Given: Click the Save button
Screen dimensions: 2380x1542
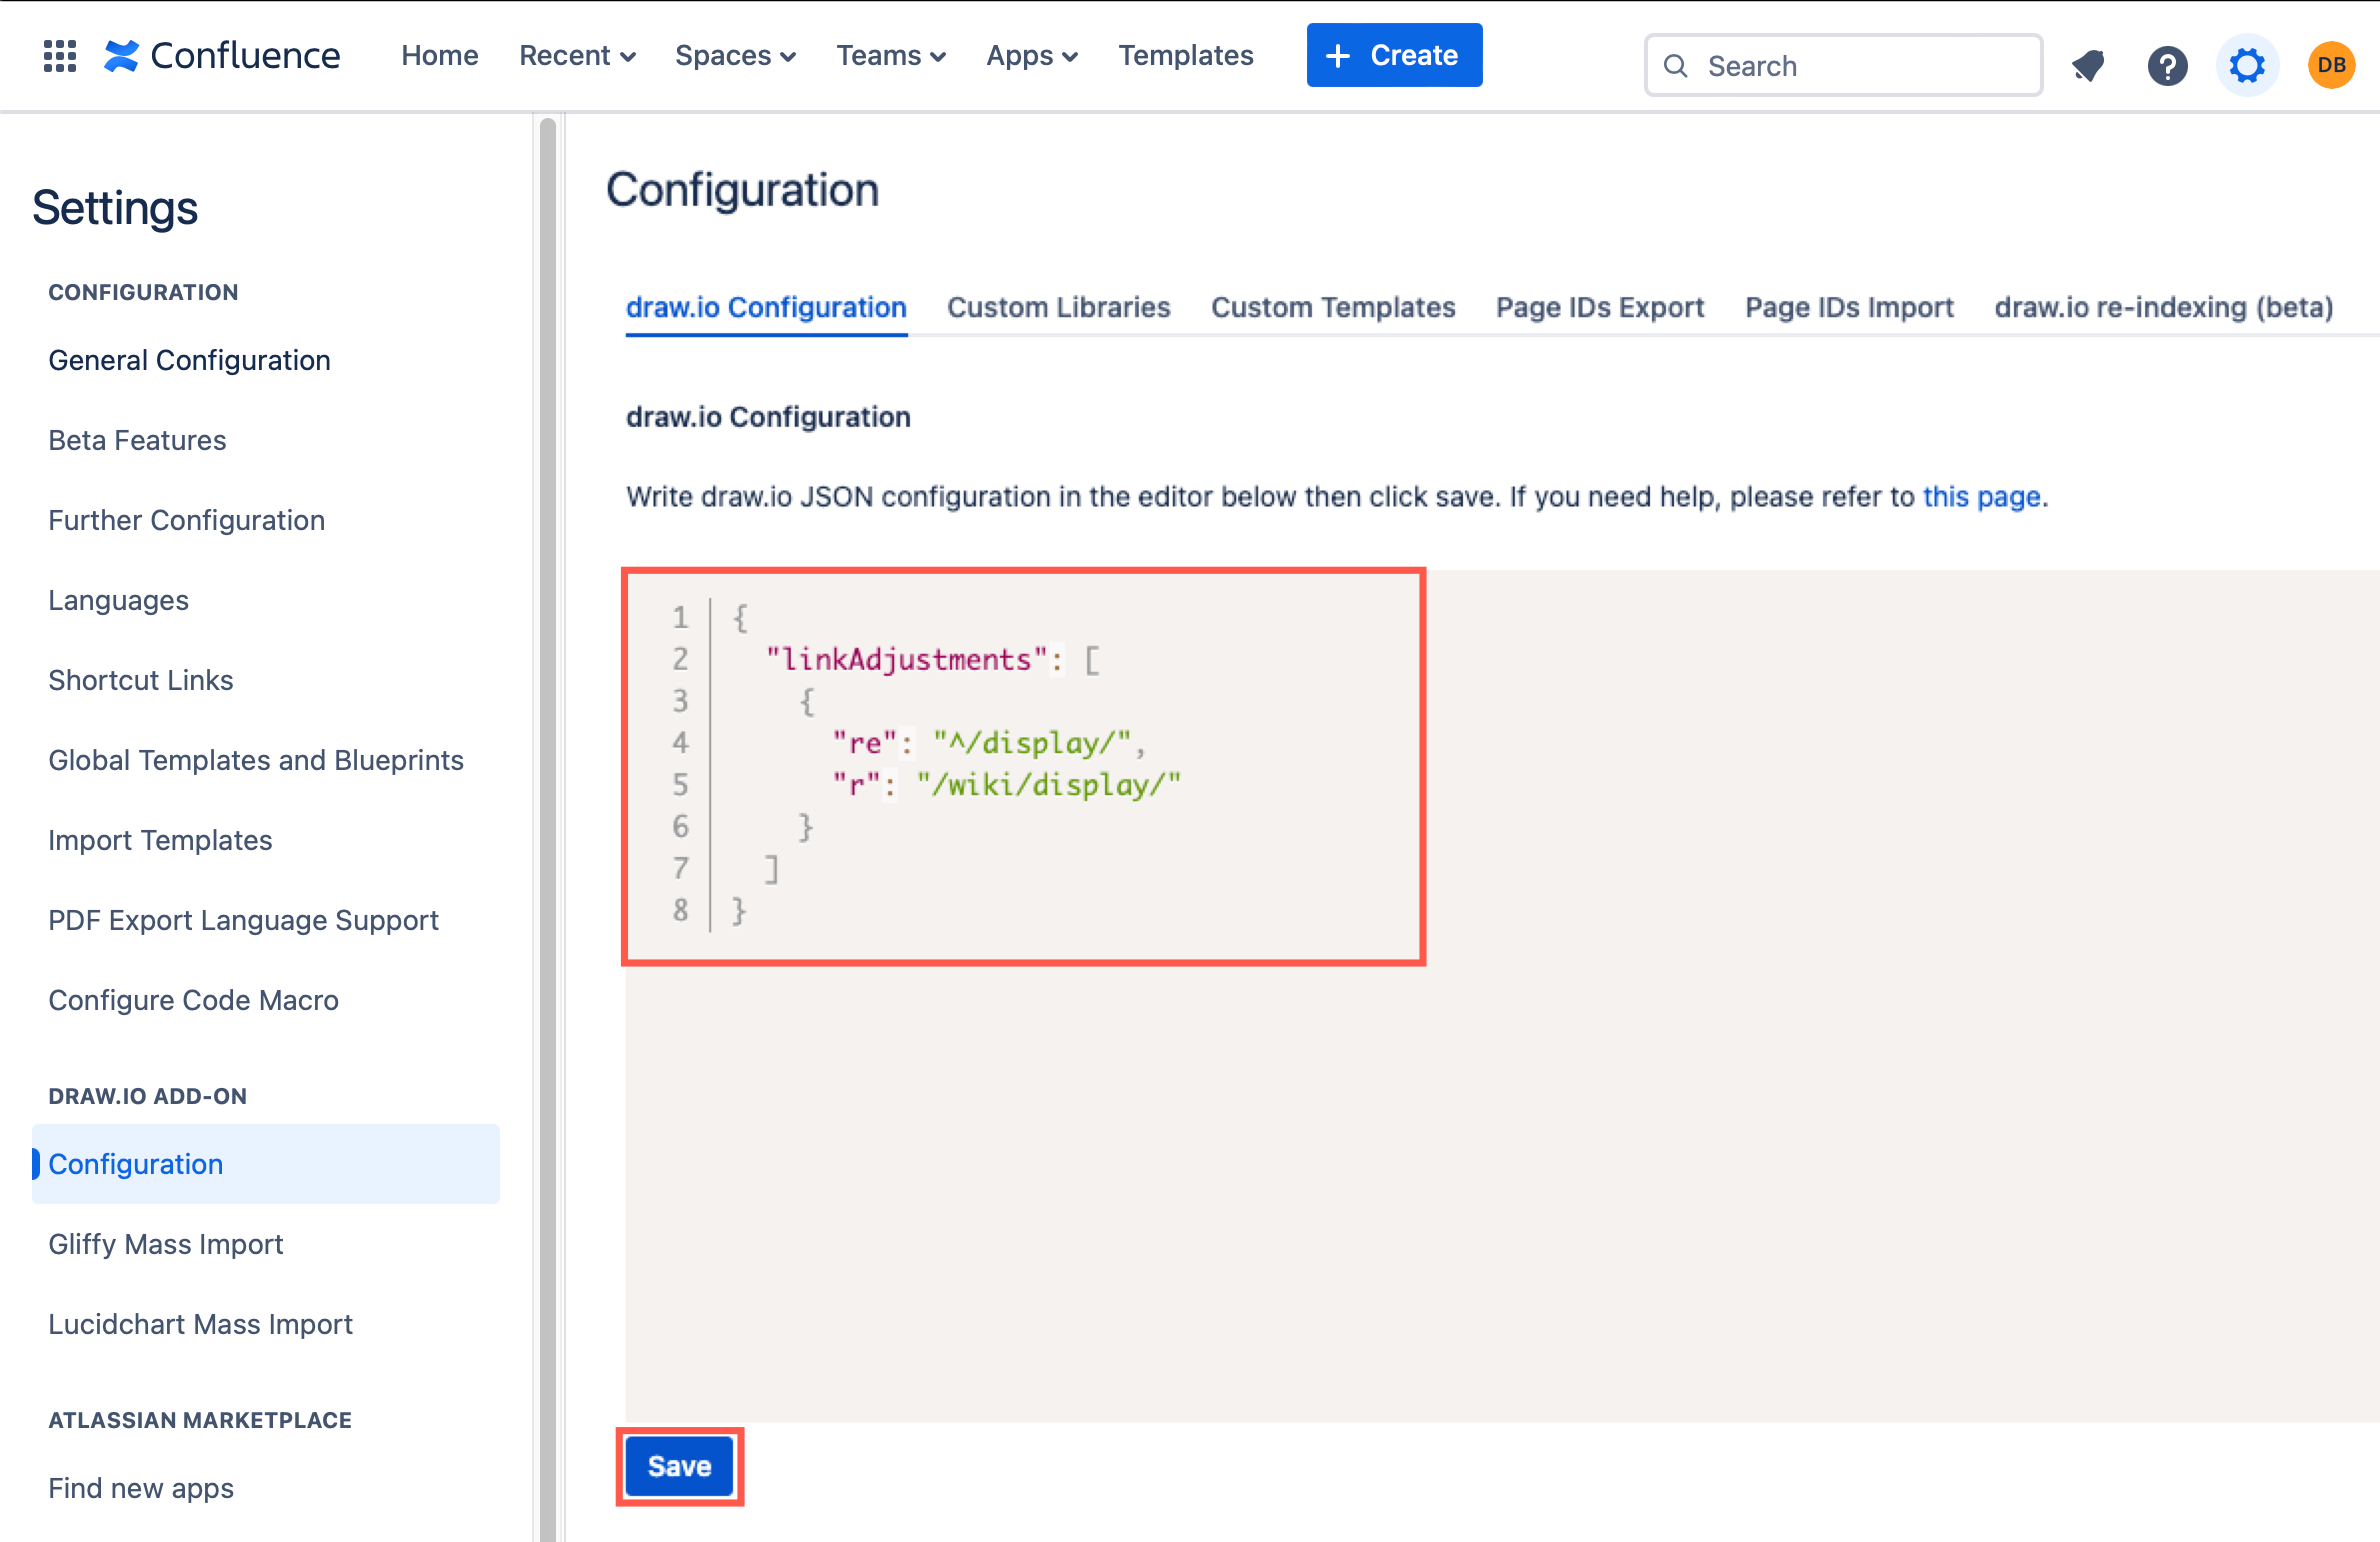Looking at the screenshot, I should 679,1465.
